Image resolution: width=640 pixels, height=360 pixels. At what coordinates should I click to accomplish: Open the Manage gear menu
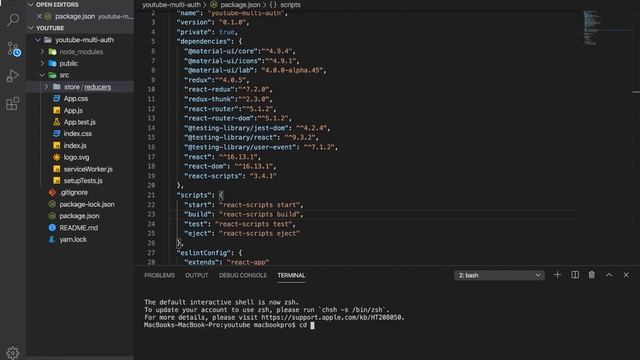click(13, 352)
